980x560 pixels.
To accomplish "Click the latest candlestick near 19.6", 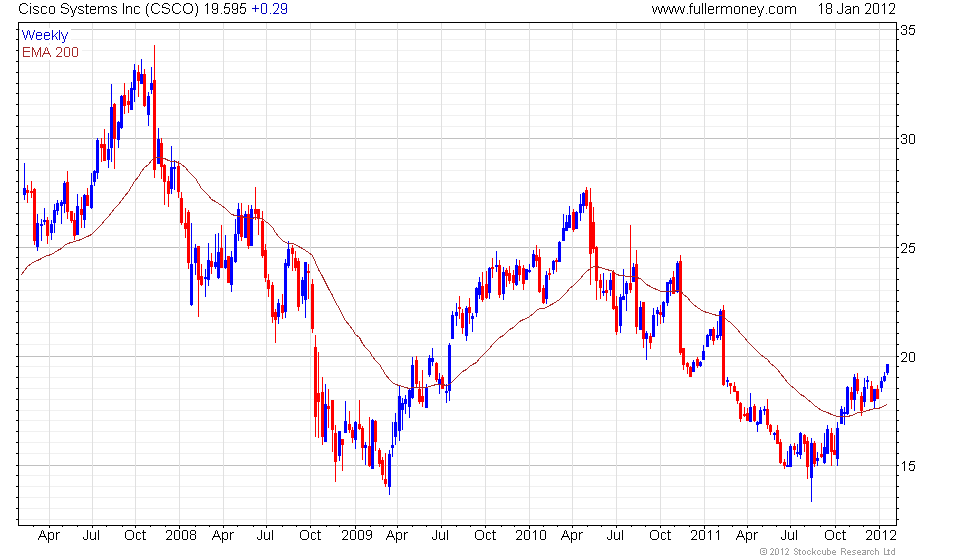I will coord(888,369).
